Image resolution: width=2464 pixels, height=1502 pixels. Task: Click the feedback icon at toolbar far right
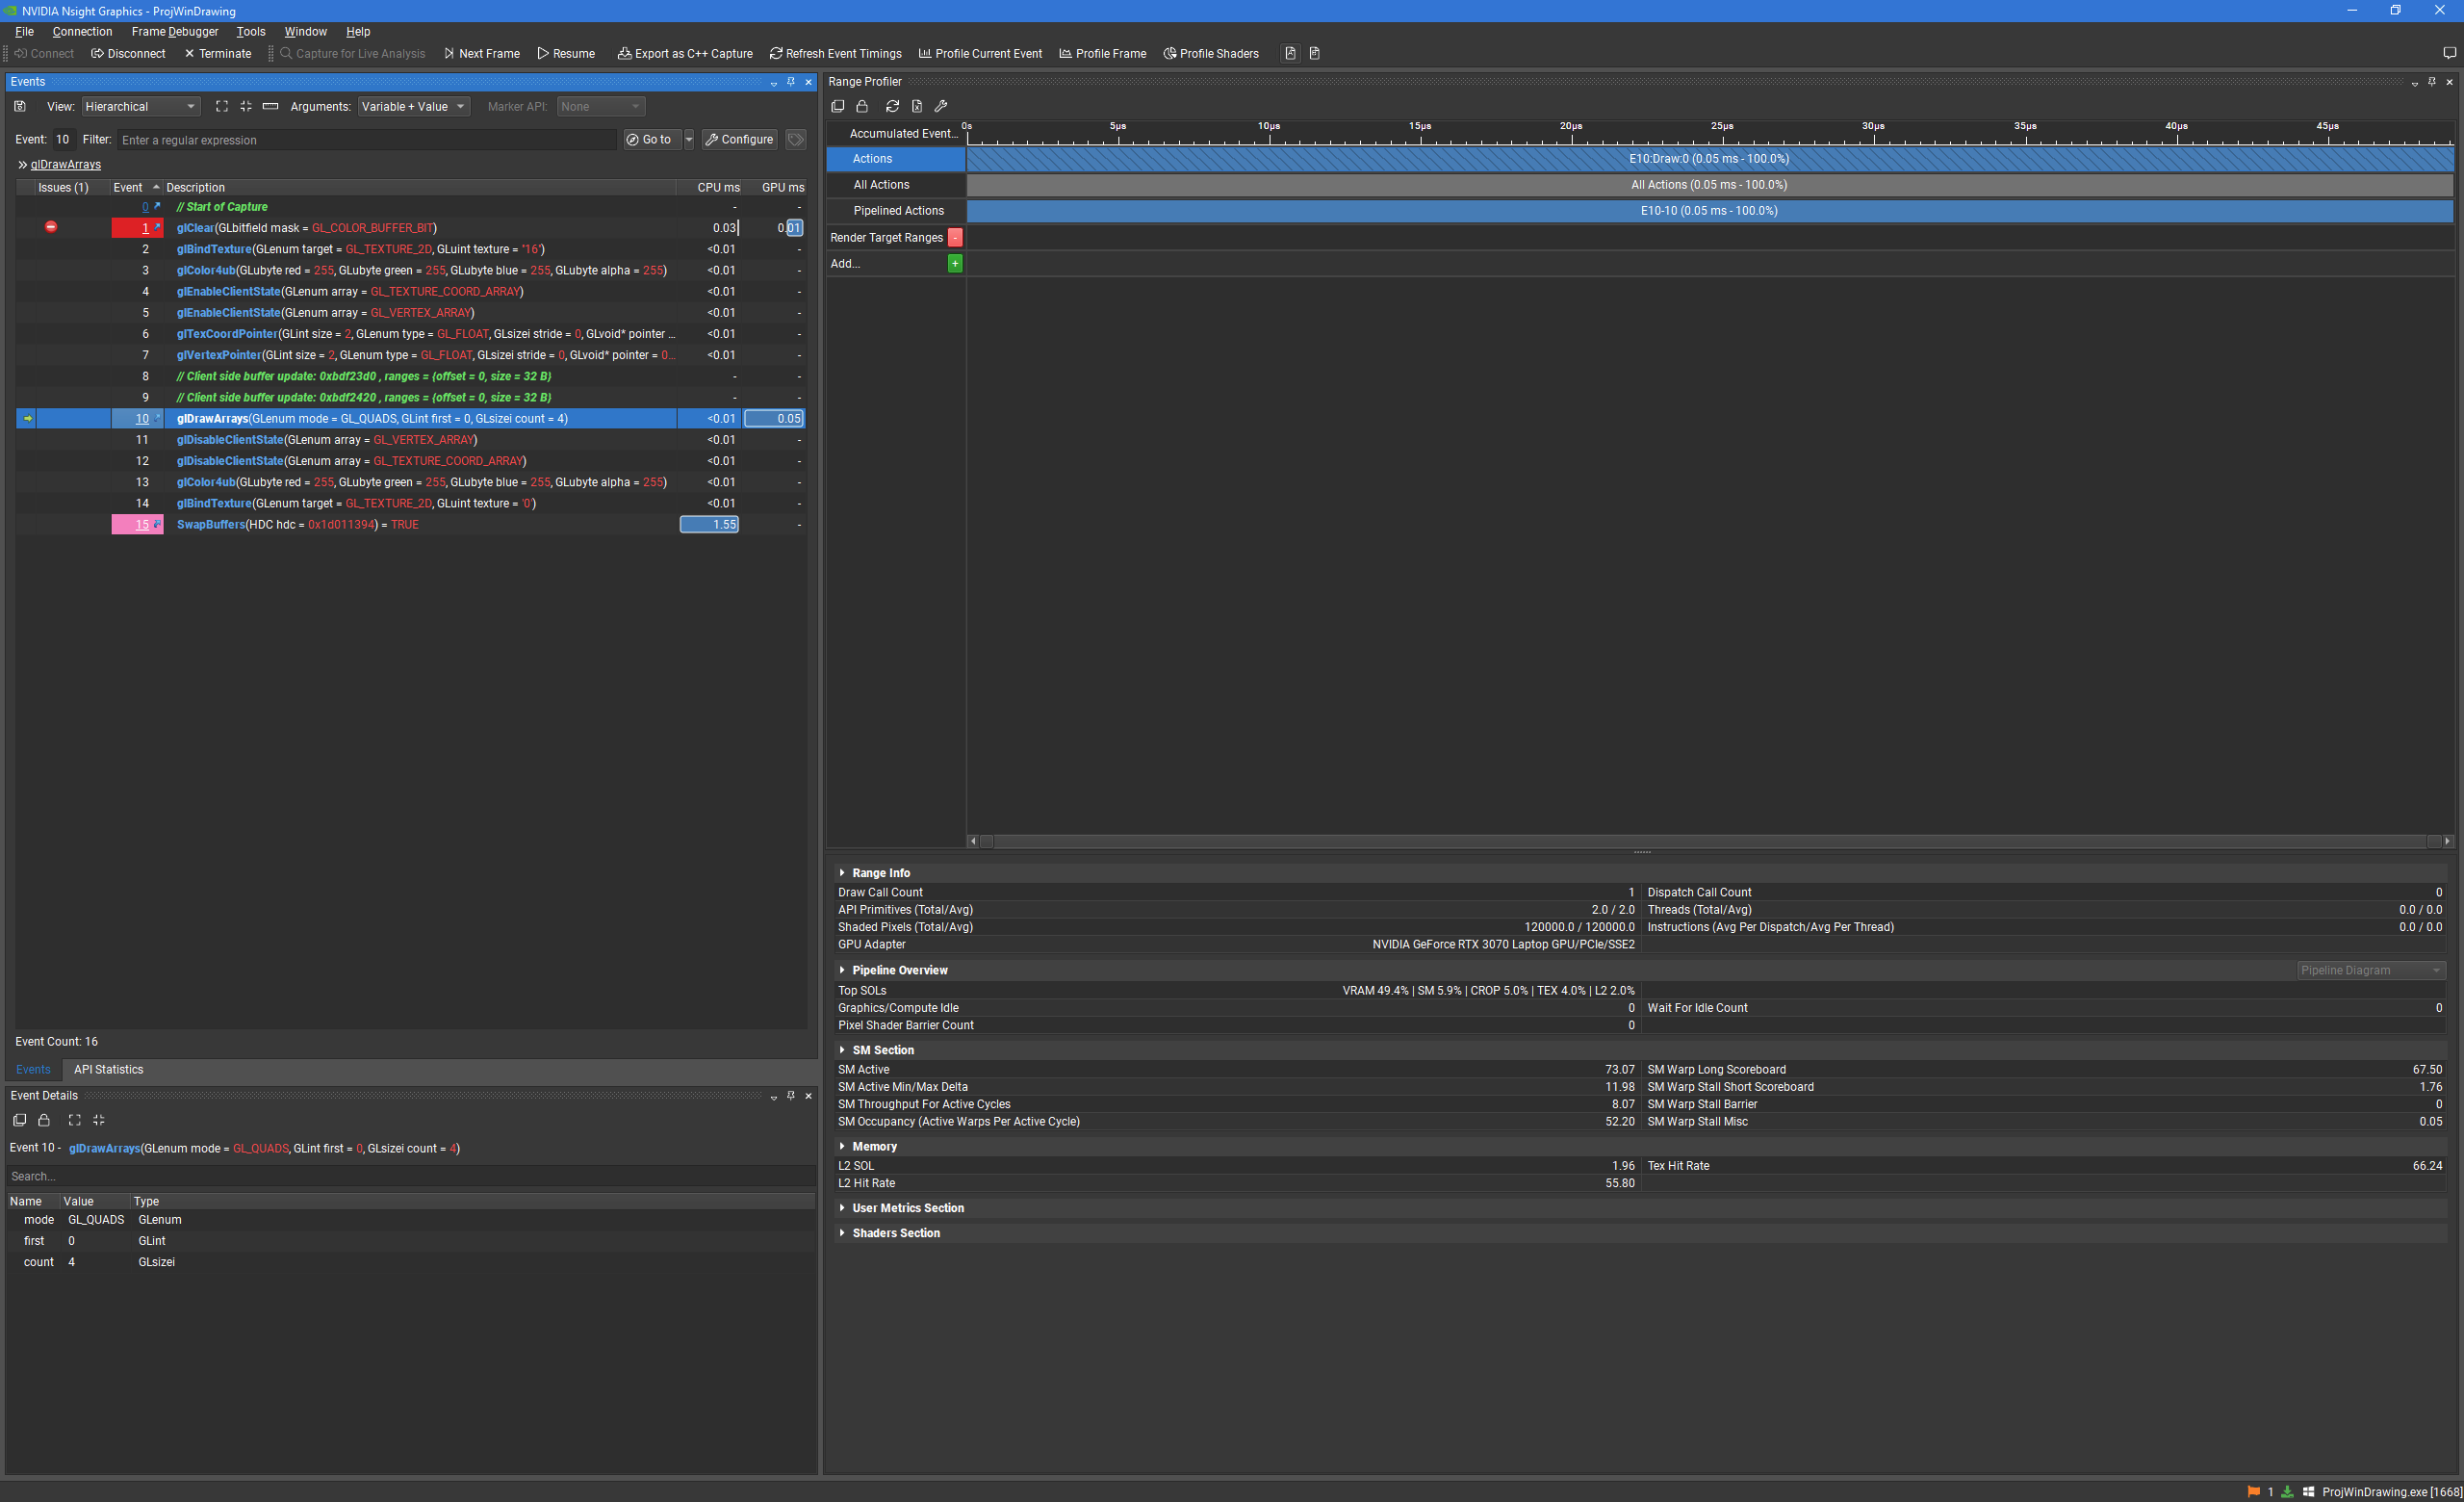click(2449, 53)
